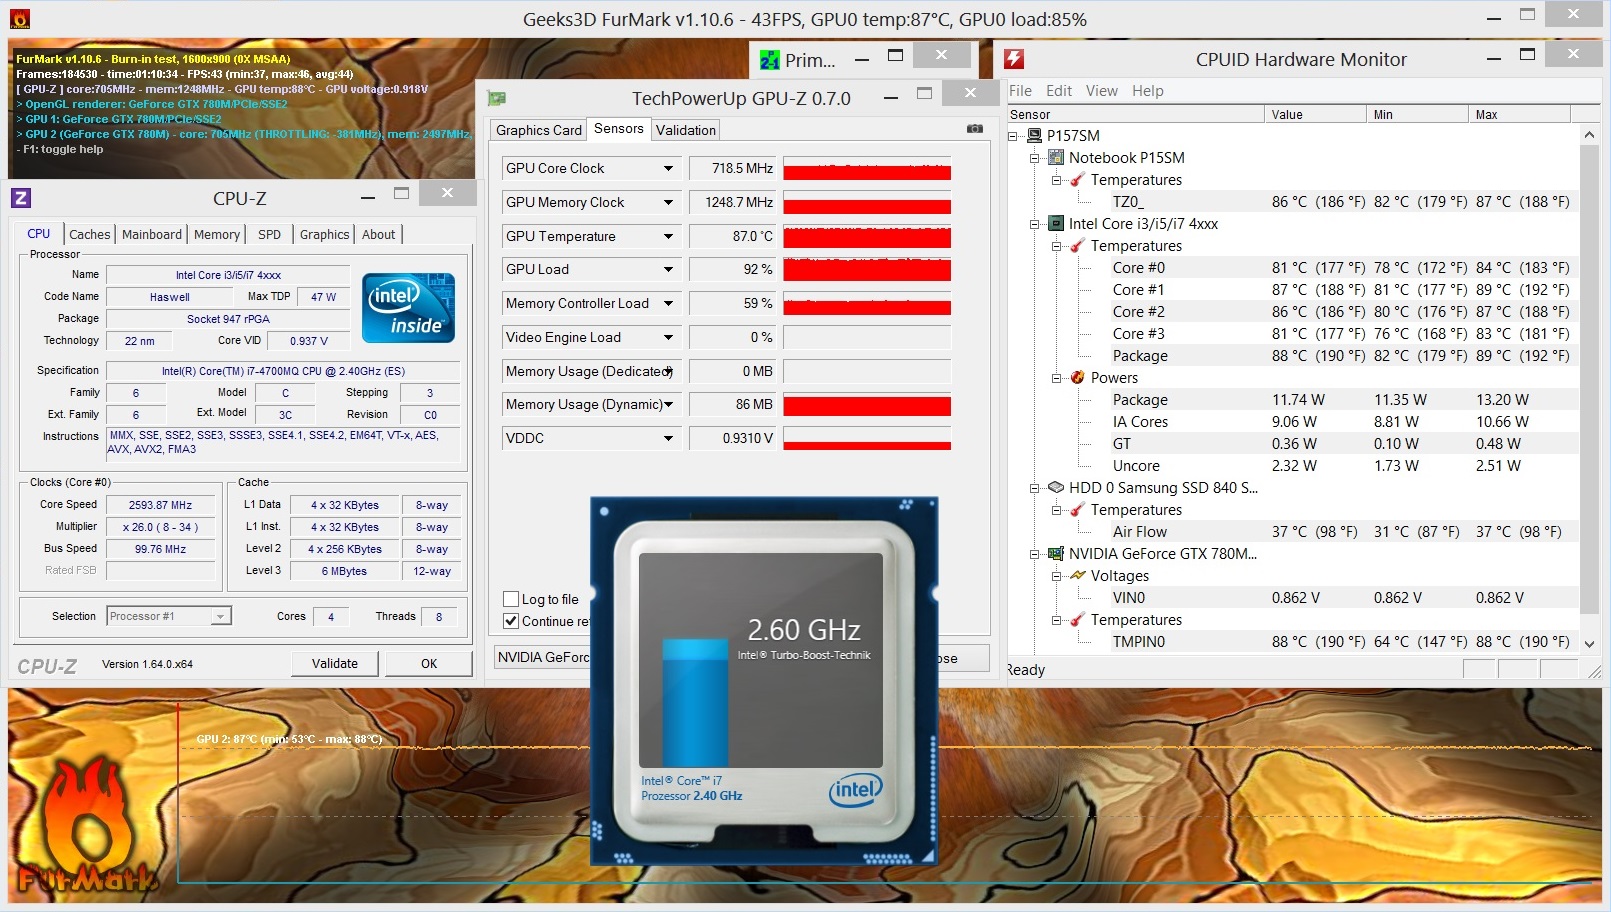
Task: Click the Voltages icon in the sensor tree
Action: click(x=1077, y=575)
